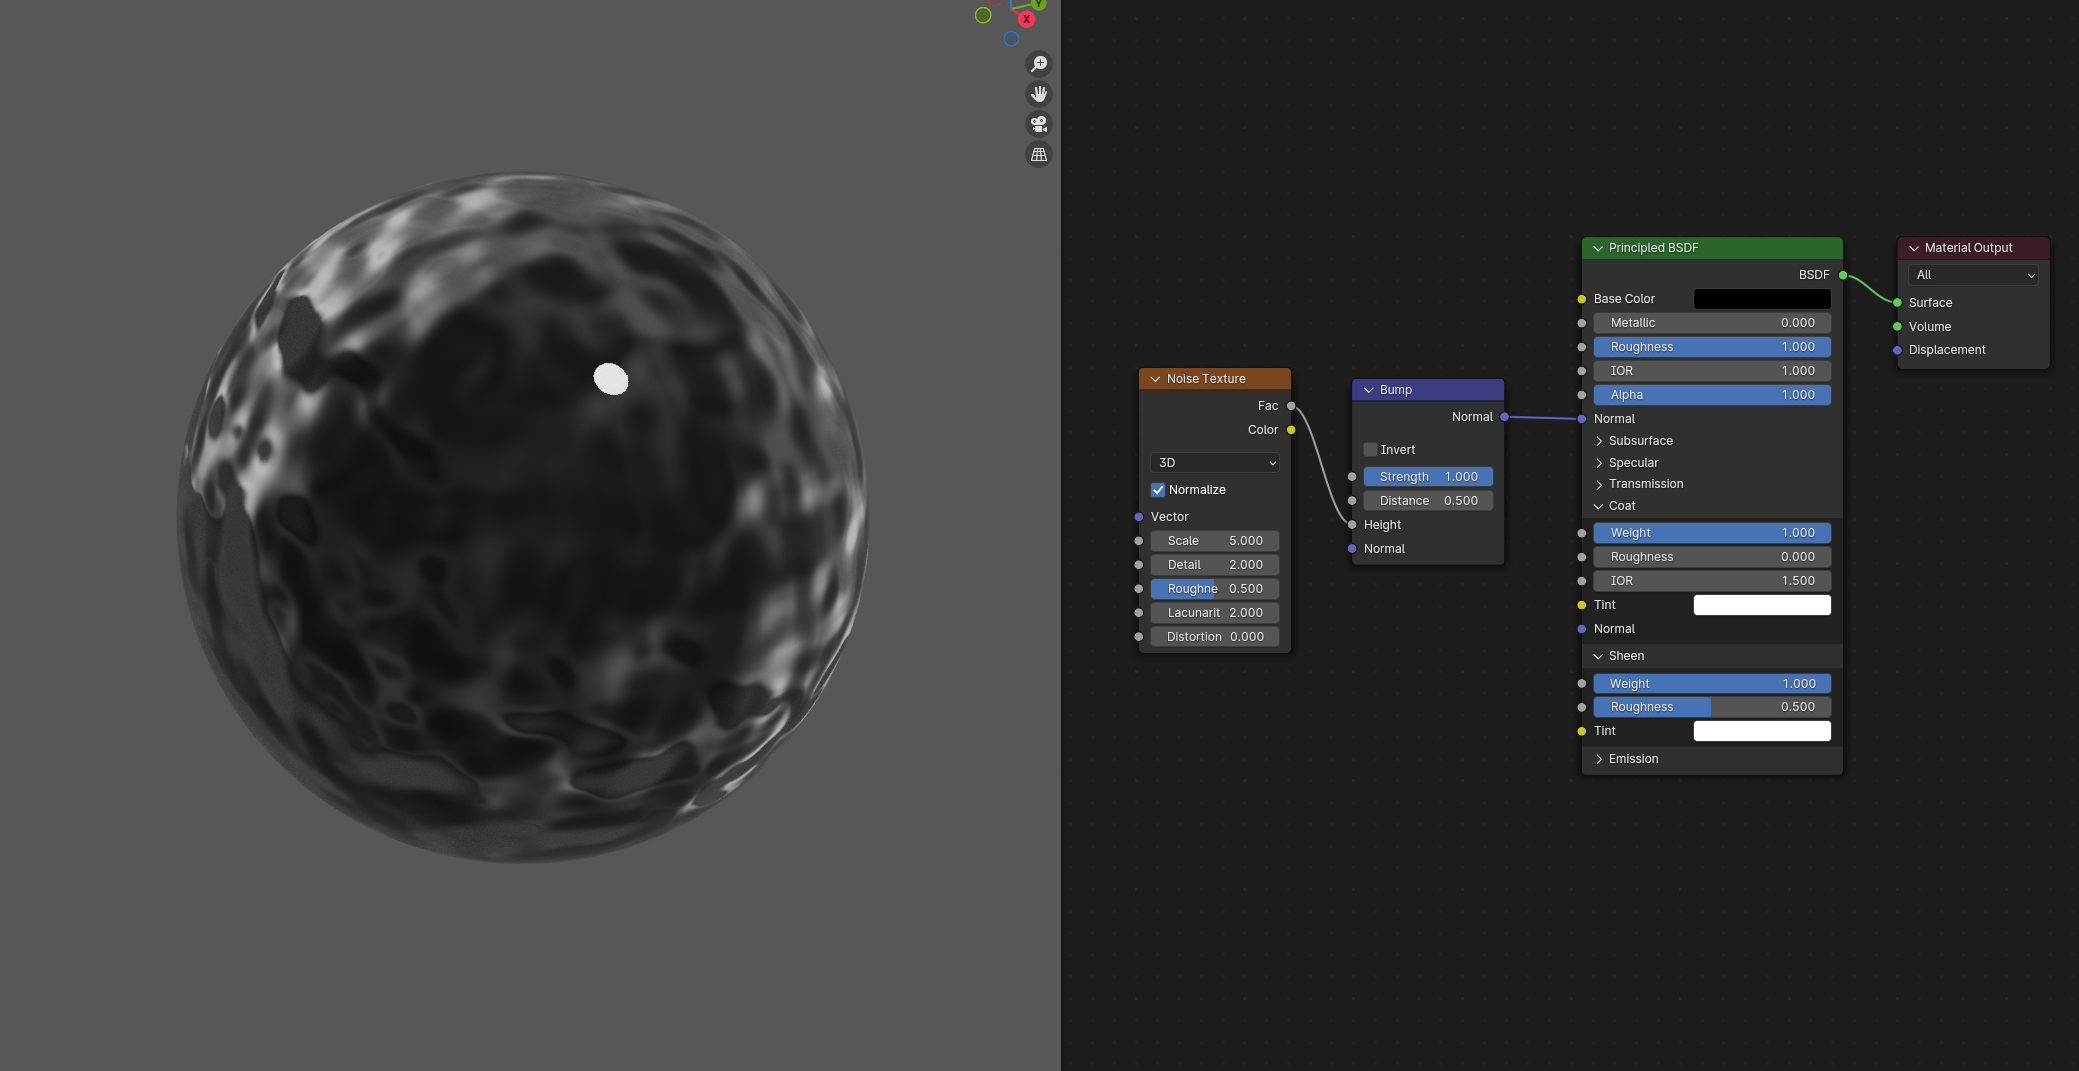Open the All target dropdown in Material Output
Screen dimensions: 2079x1071
tap(1973, 275)
